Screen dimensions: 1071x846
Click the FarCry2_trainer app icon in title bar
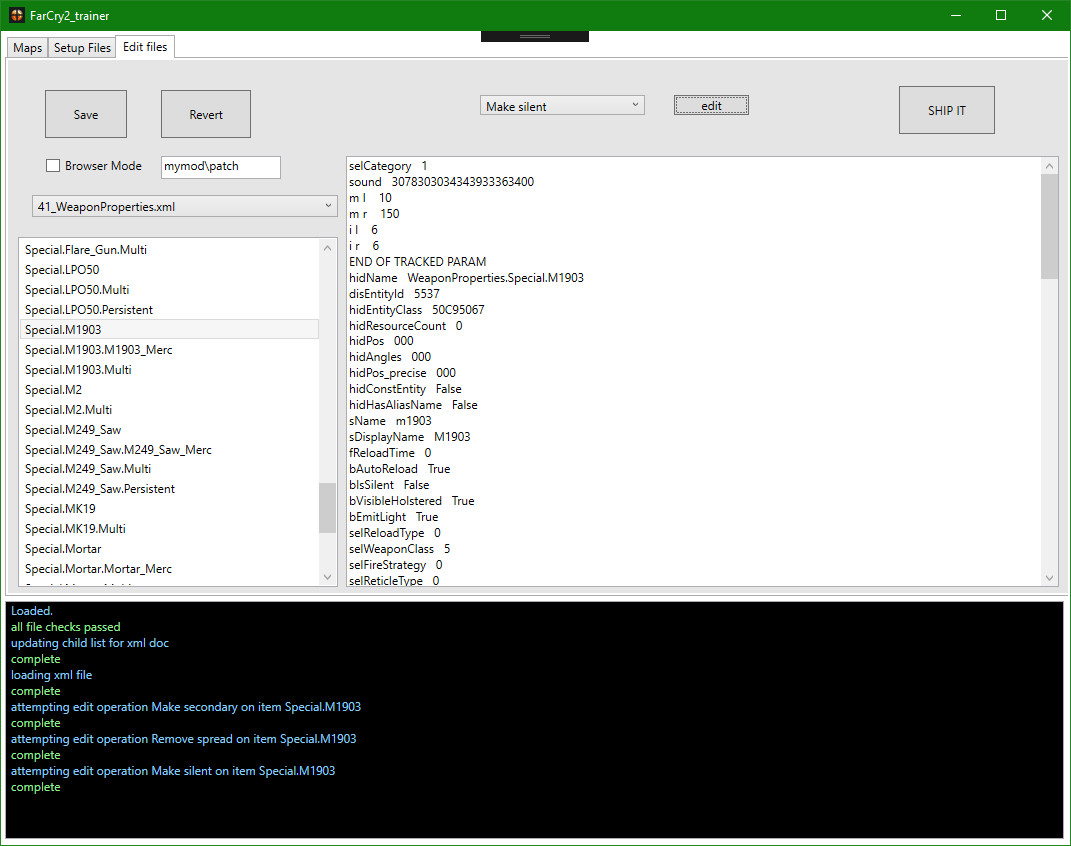17,16
